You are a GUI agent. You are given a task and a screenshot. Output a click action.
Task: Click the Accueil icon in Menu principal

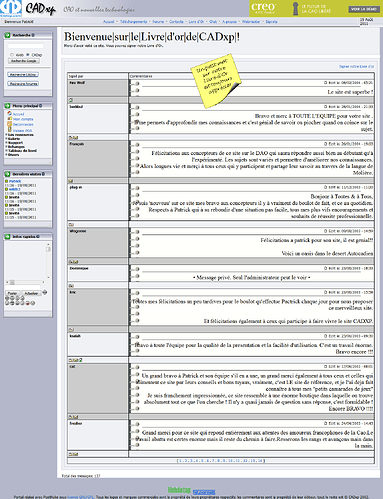click(10, 114)
